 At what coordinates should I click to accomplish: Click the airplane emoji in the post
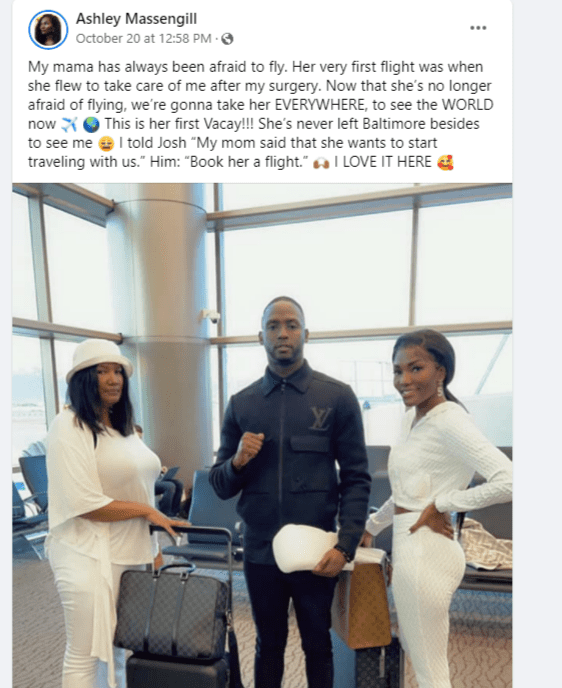[x=69, y=125]
